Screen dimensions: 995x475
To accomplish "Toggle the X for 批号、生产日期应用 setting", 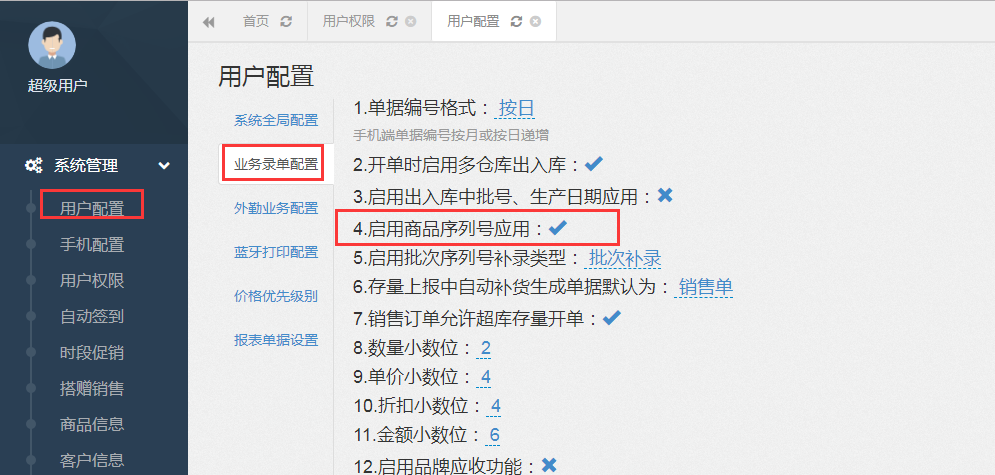I will pos(665,195).
